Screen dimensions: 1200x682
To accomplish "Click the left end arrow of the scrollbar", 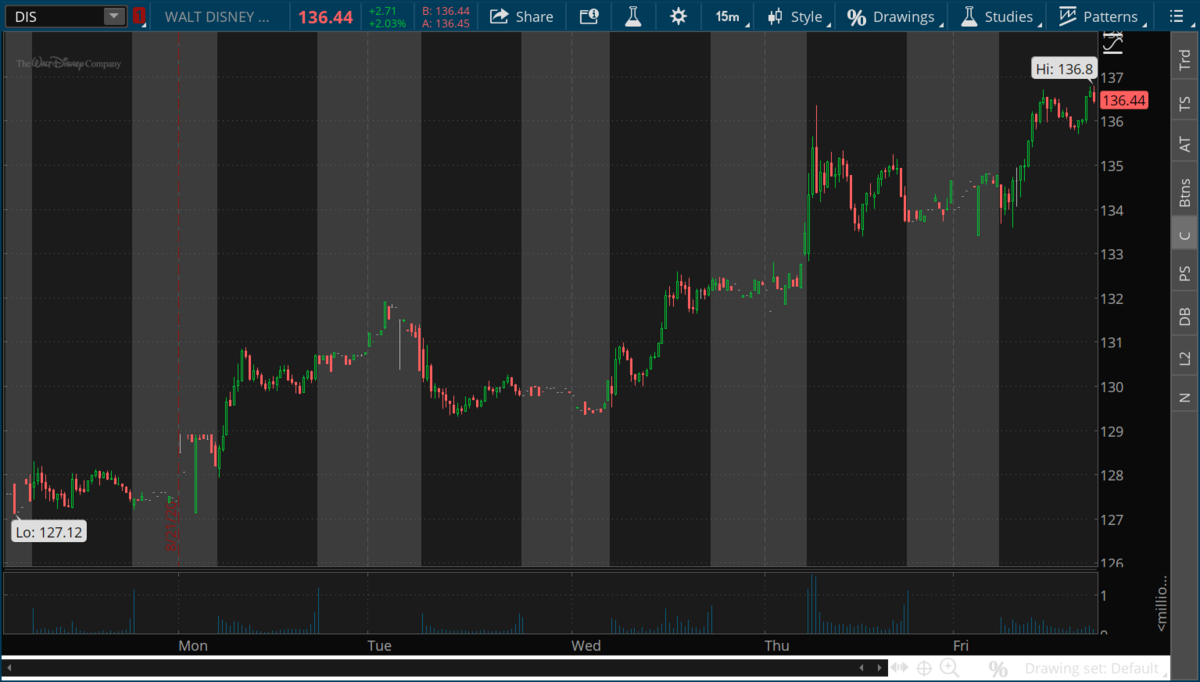I will pyautogui.click(x=10, y=668).
